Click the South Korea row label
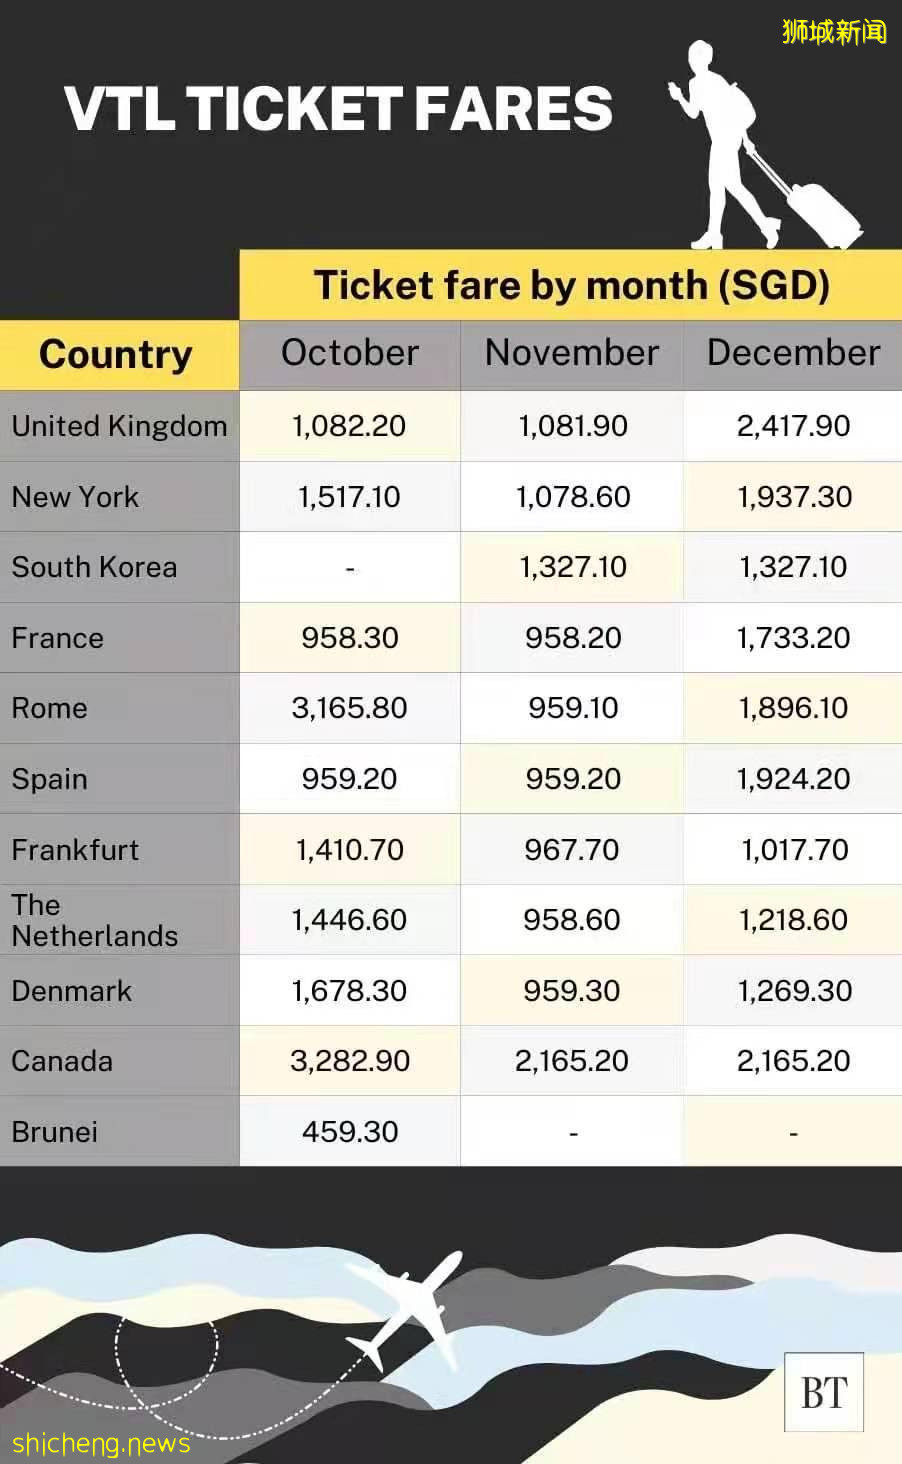 click(94, 567)
